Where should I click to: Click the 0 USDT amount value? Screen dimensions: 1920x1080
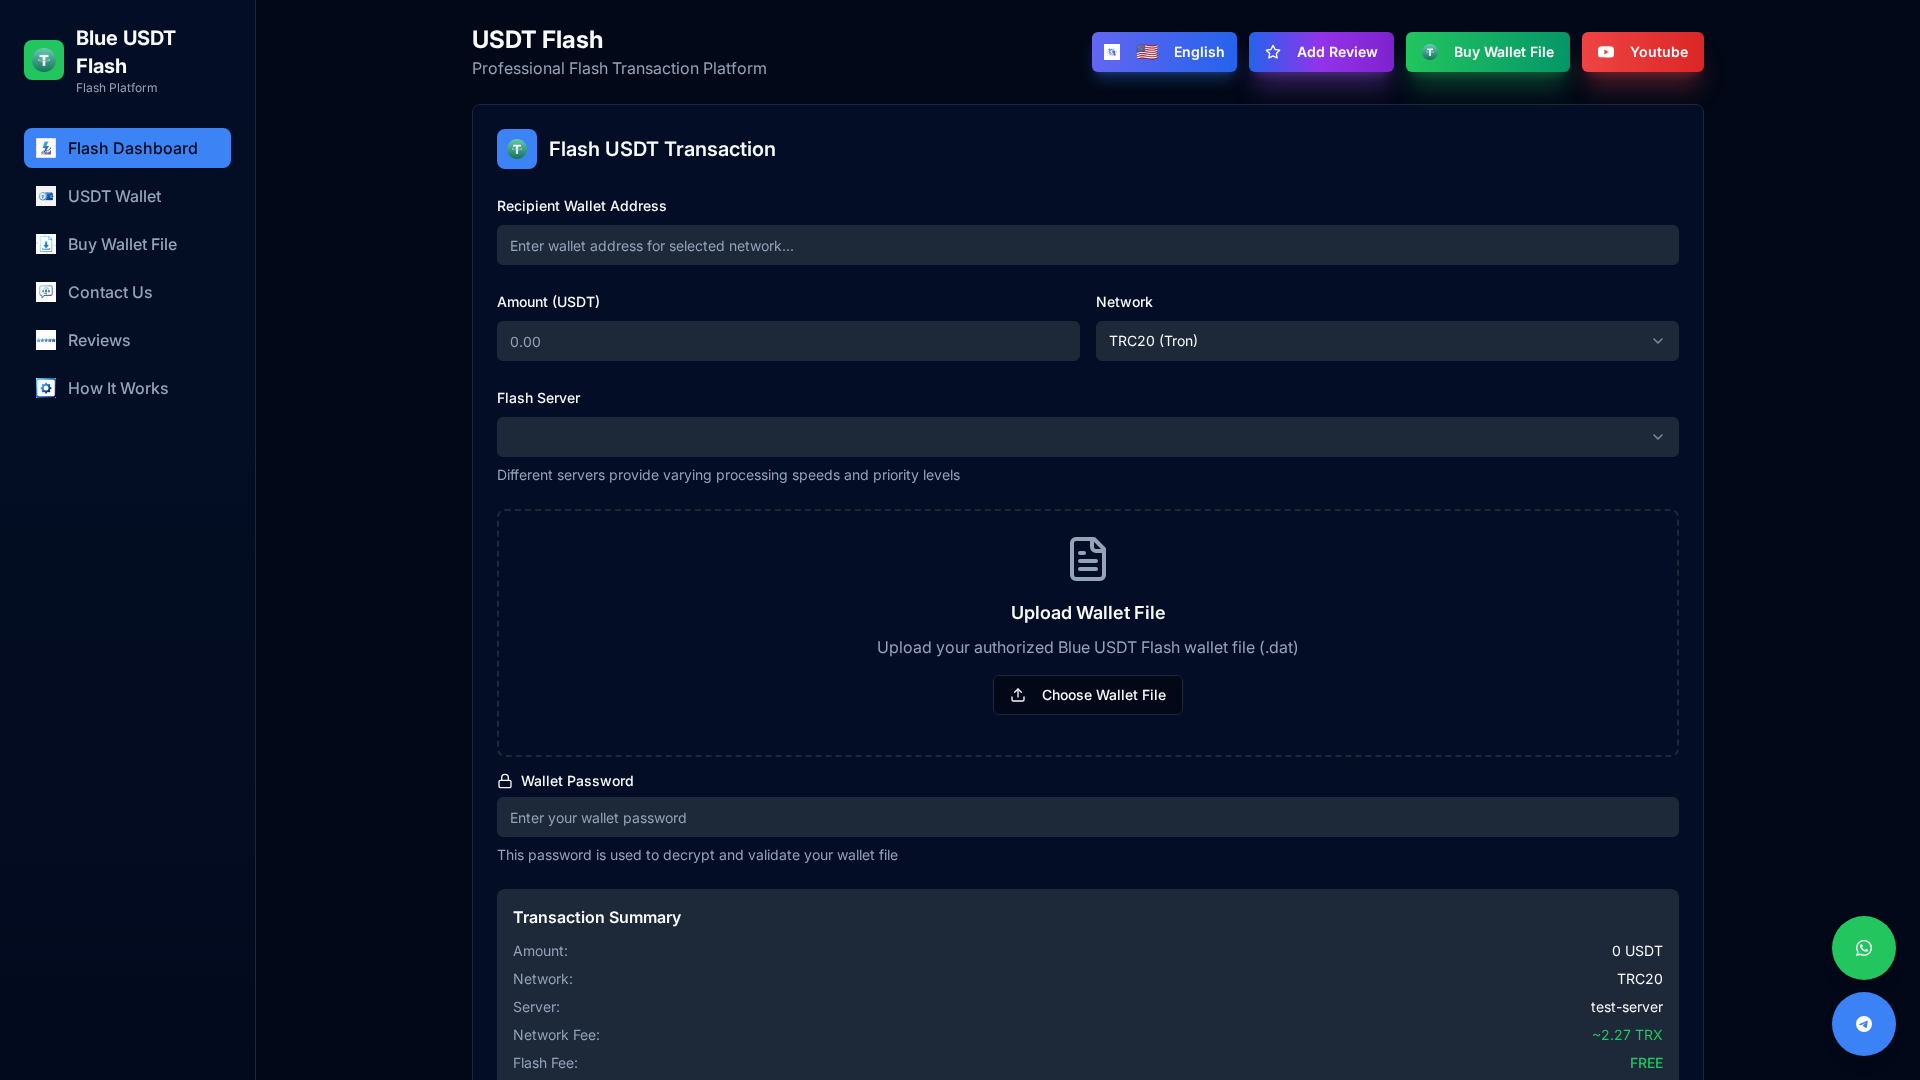[1637, 951]
